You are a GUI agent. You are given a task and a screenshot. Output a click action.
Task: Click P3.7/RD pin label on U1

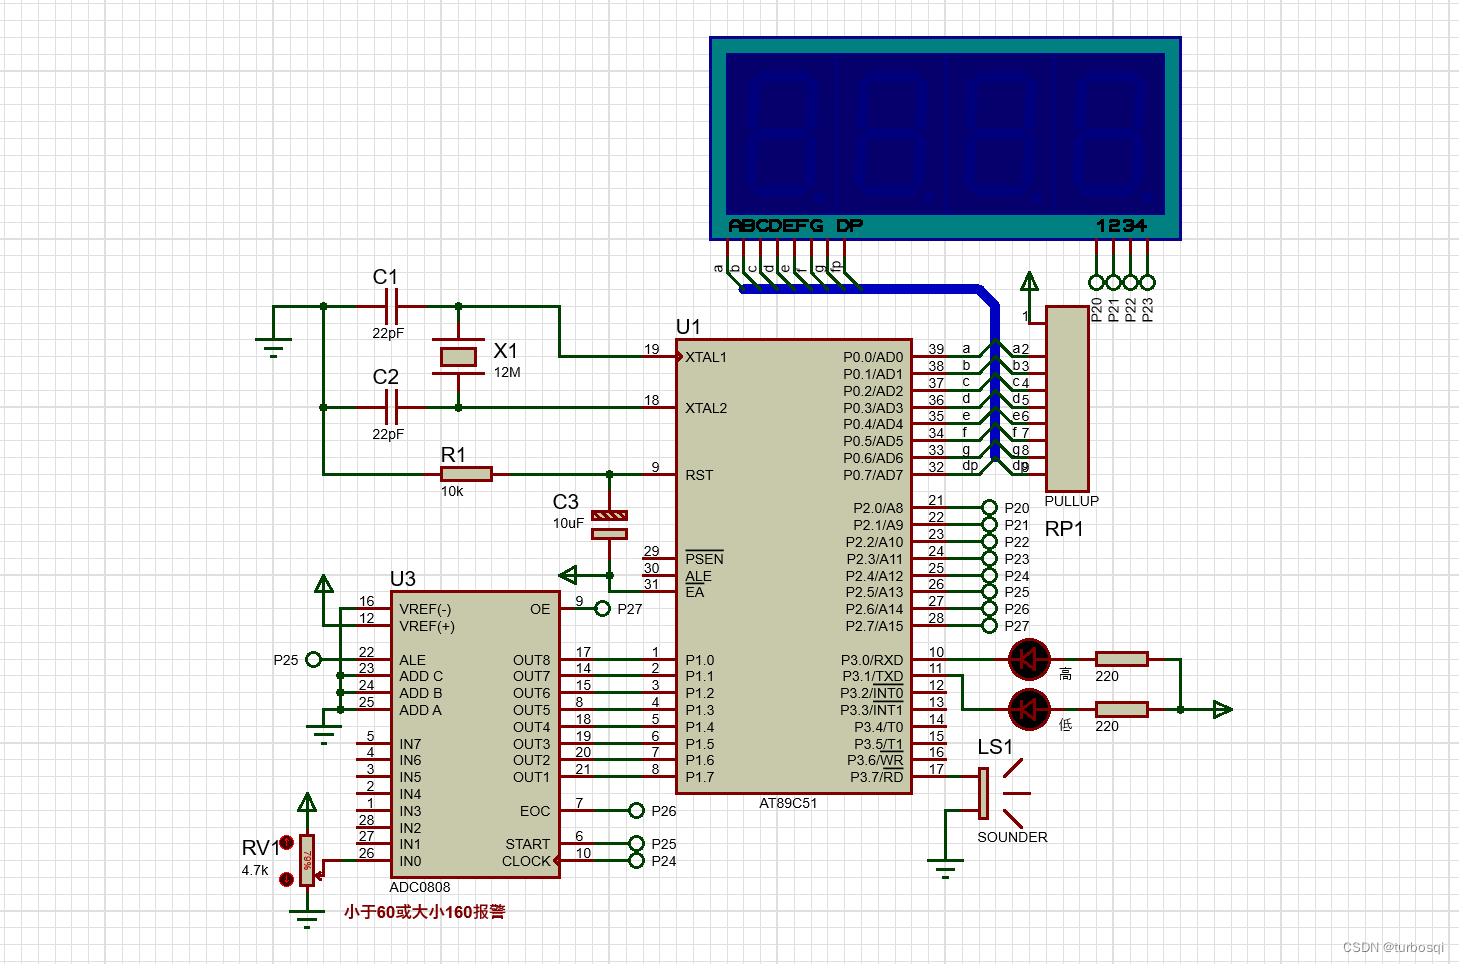[x=876, y=777]
